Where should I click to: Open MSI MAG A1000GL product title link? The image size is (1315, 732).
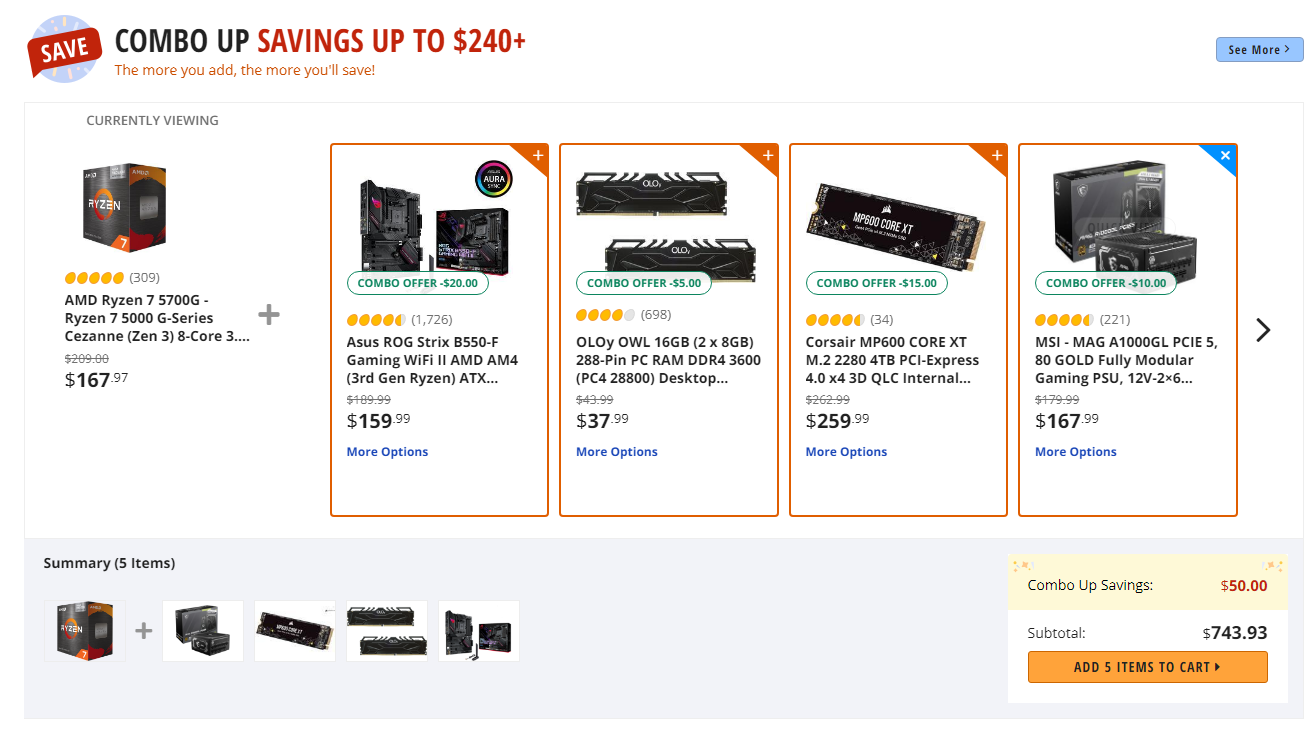pos(1126,360)
